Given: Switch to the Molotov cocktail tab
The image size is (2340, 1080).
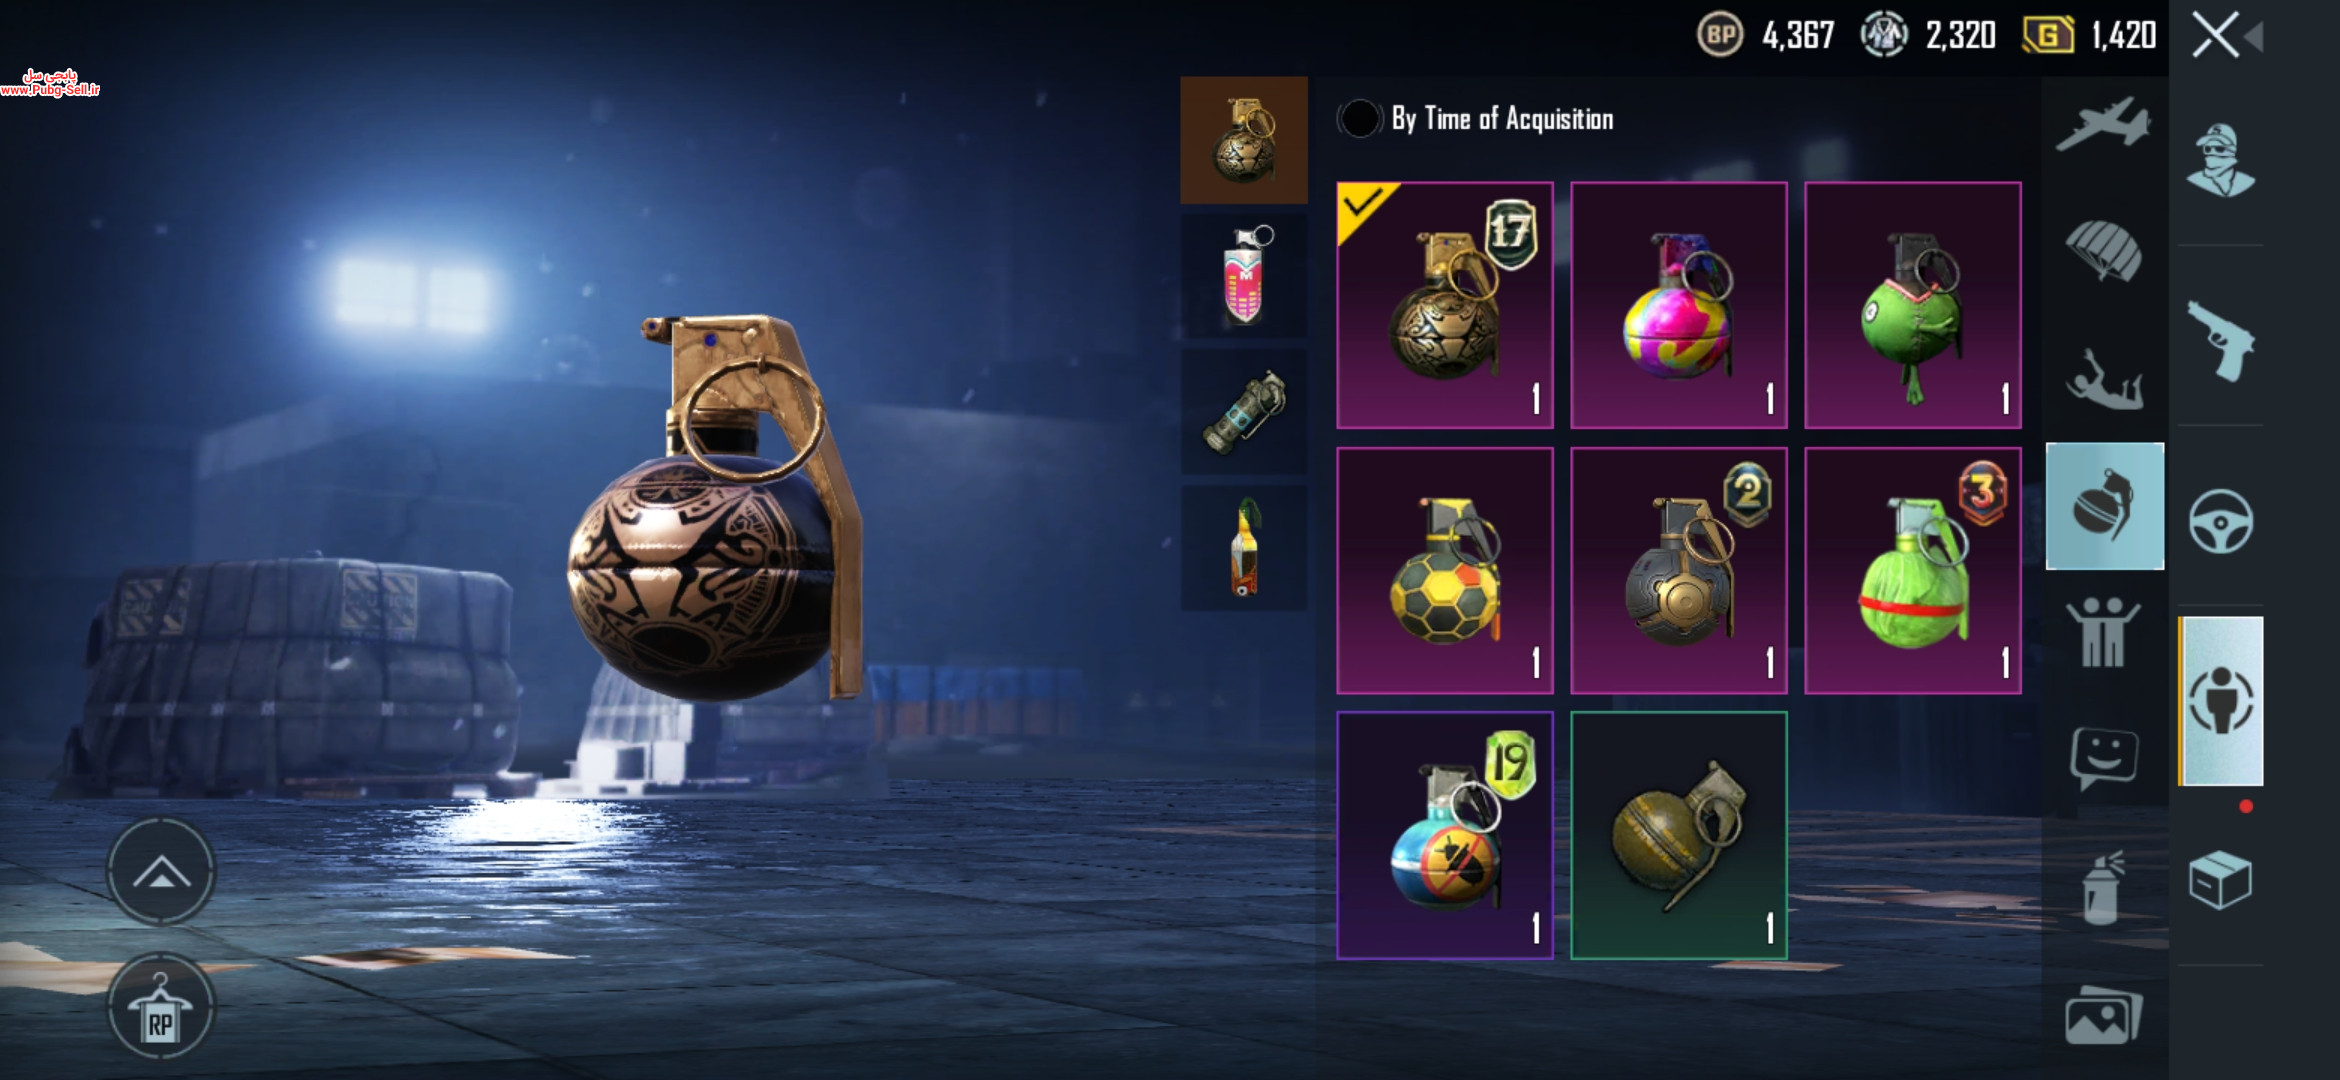Looking at the screenshot, I should click(x=1244, y=548).
